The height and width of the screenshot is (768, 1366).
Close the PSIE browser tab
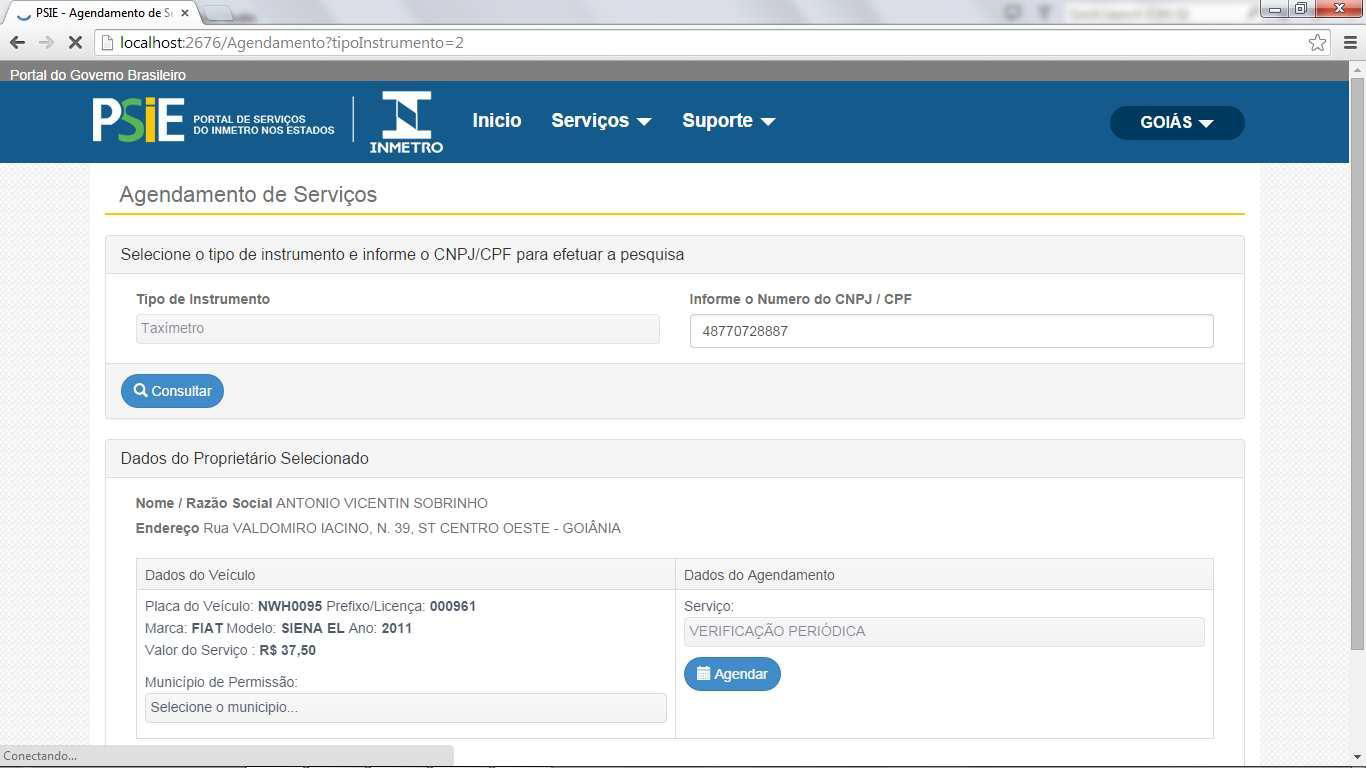185,13
